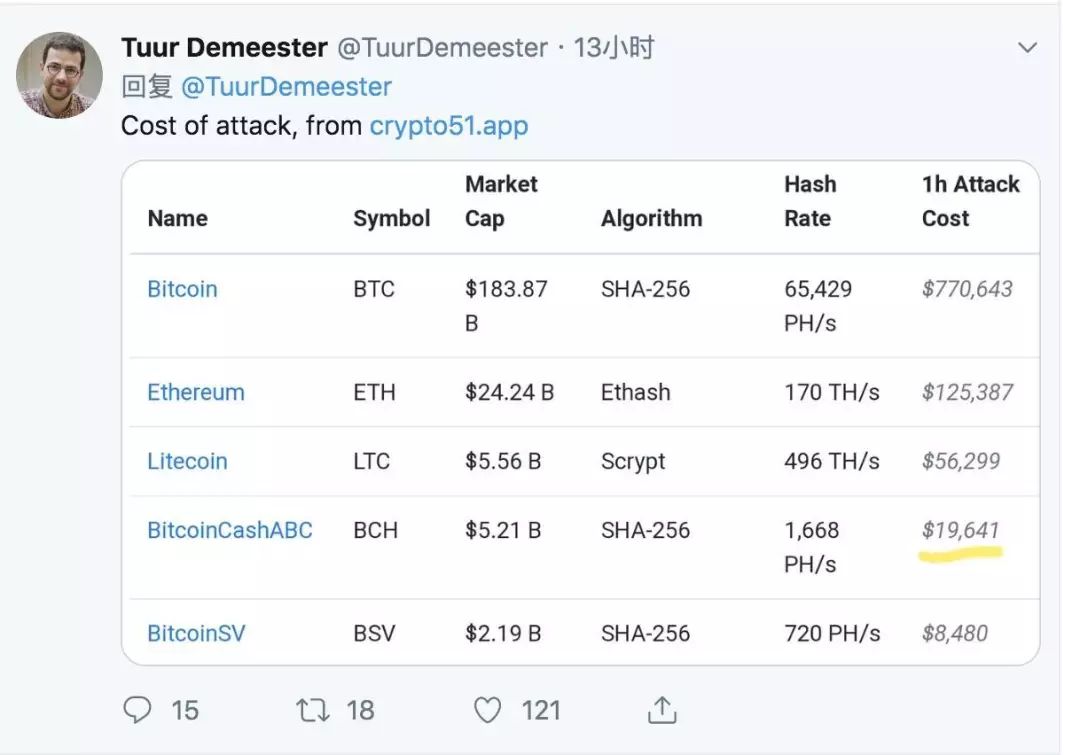Open the Litecoin coin link

tap(187, 461)
